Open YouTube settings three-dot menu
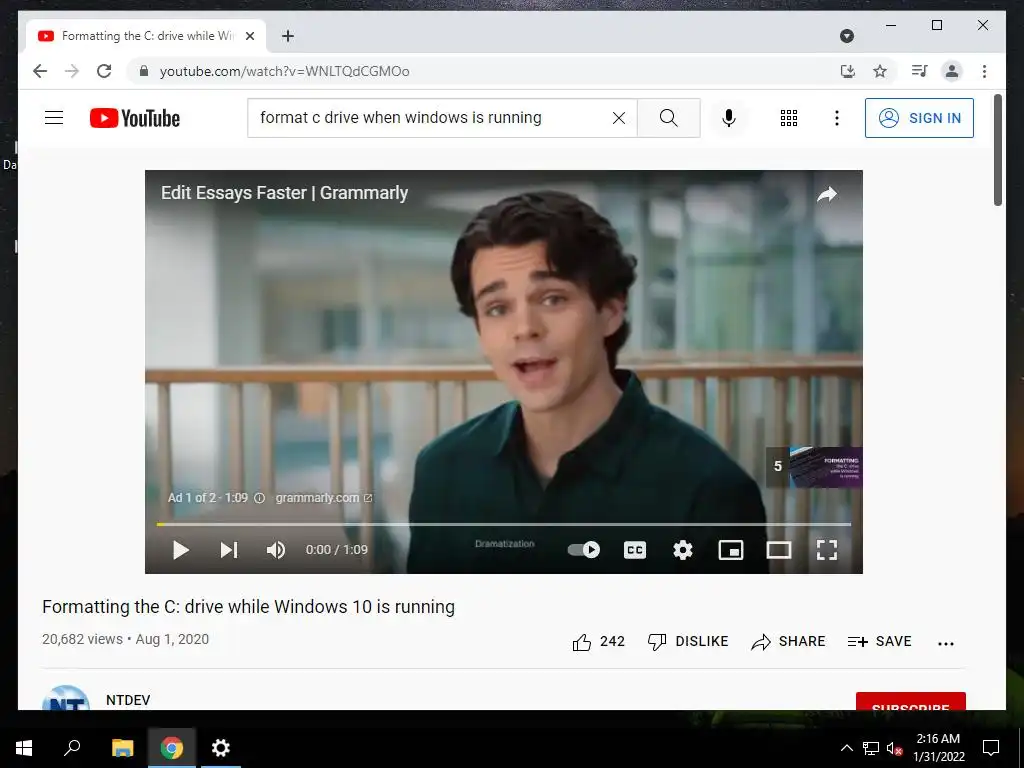This screenshot has height=768, width=1024. [837, 118]
